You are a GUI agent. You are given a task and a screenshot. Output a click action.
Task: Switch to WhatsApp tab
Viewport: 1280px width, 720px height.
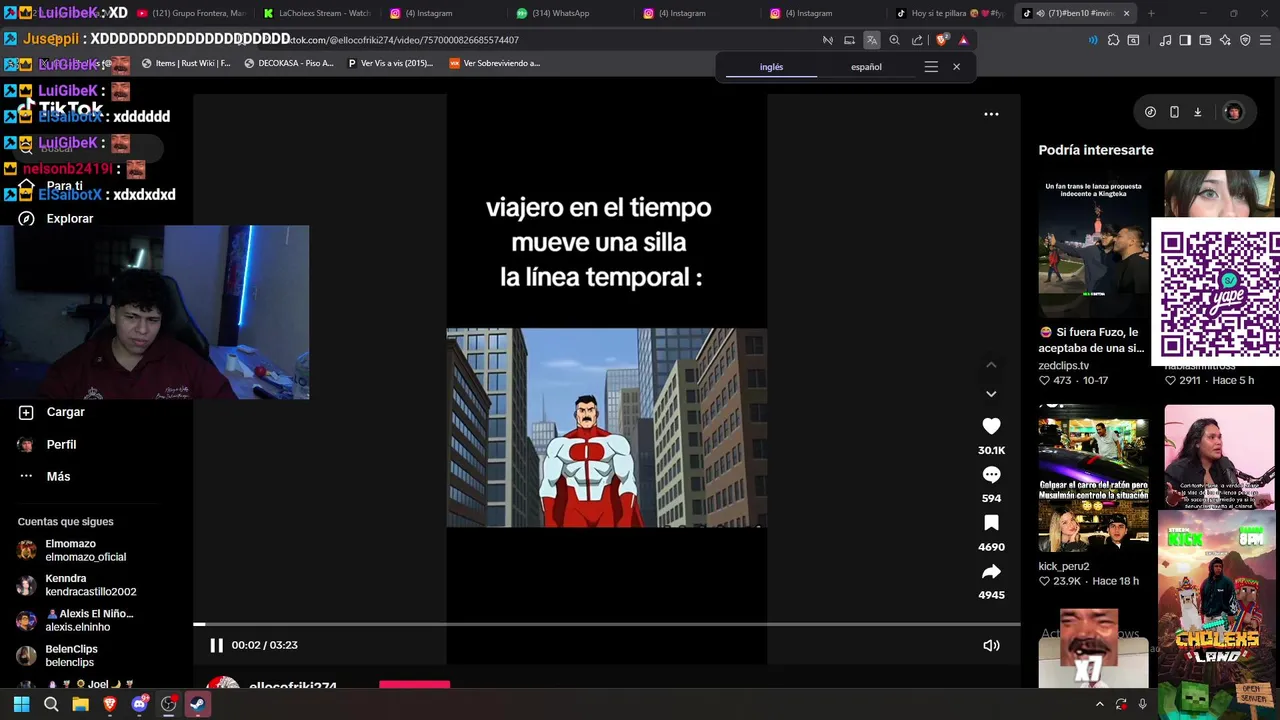(x=569, y=13)
